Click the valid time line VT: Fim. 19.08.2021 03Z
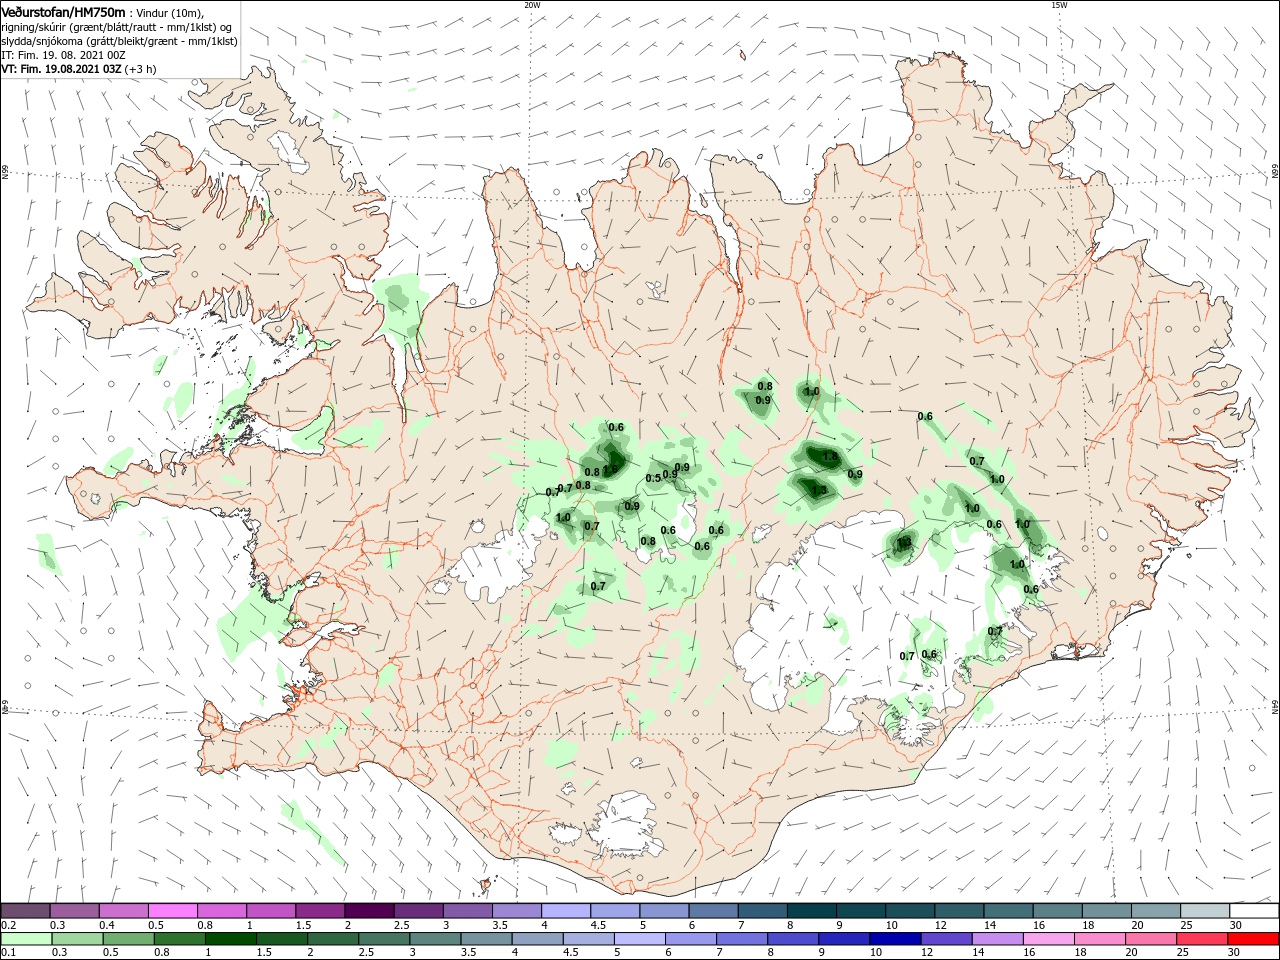1280x960 pixels. pyautogui.click(x=61, y=69)
